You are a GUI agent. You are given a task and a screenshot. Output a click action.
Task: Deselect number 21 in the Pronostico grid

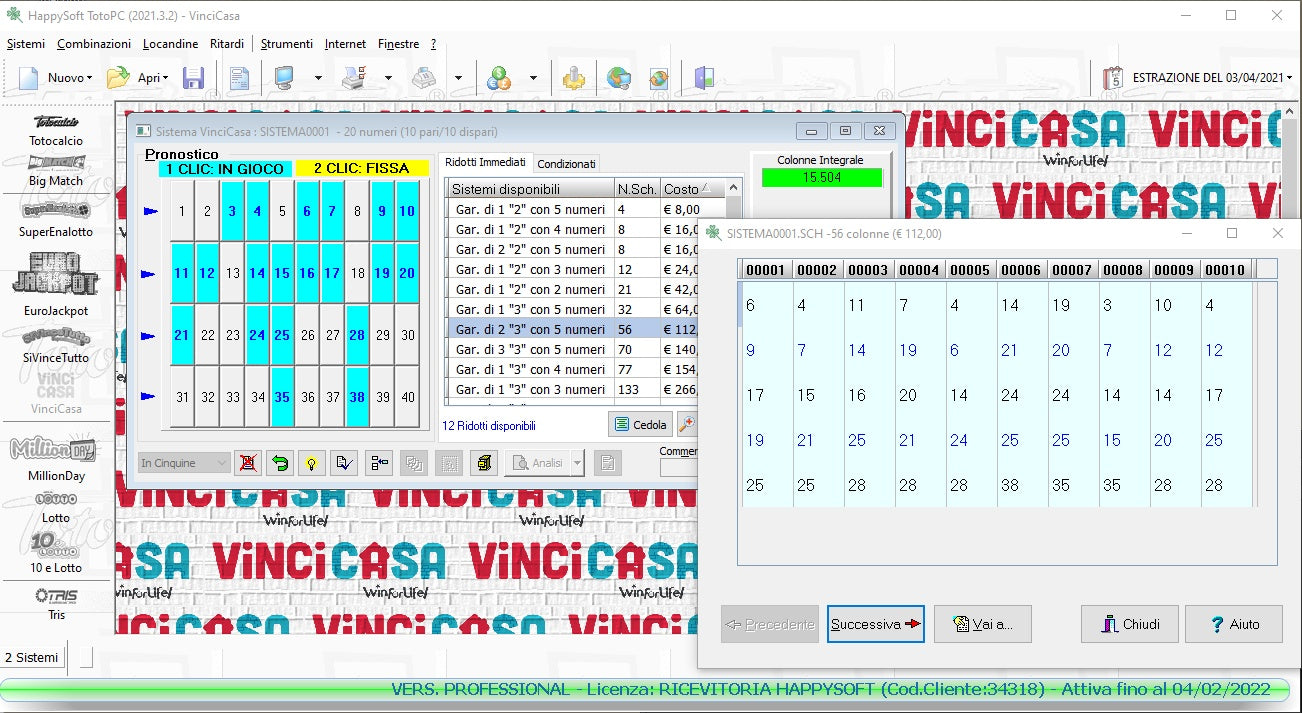[x=182, y=335]
